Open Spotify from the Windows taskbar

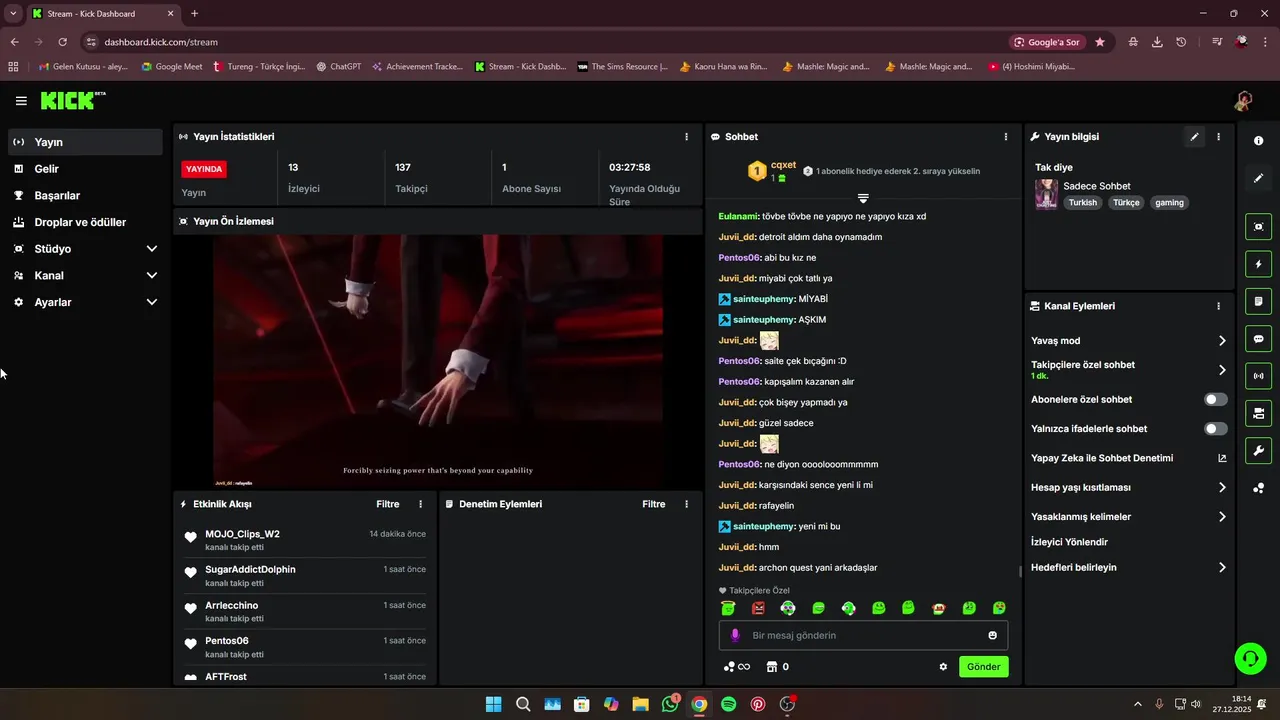(x=729, y=704)
